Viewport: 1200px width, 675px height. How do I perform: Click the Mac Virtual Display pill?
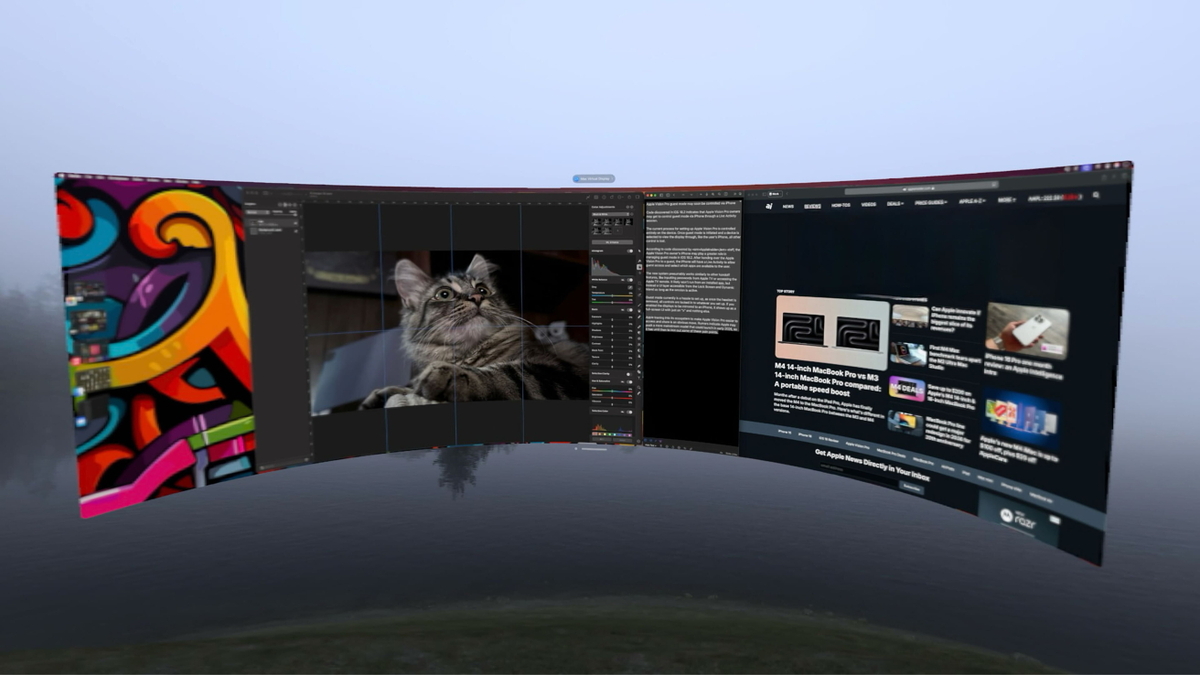593,178
